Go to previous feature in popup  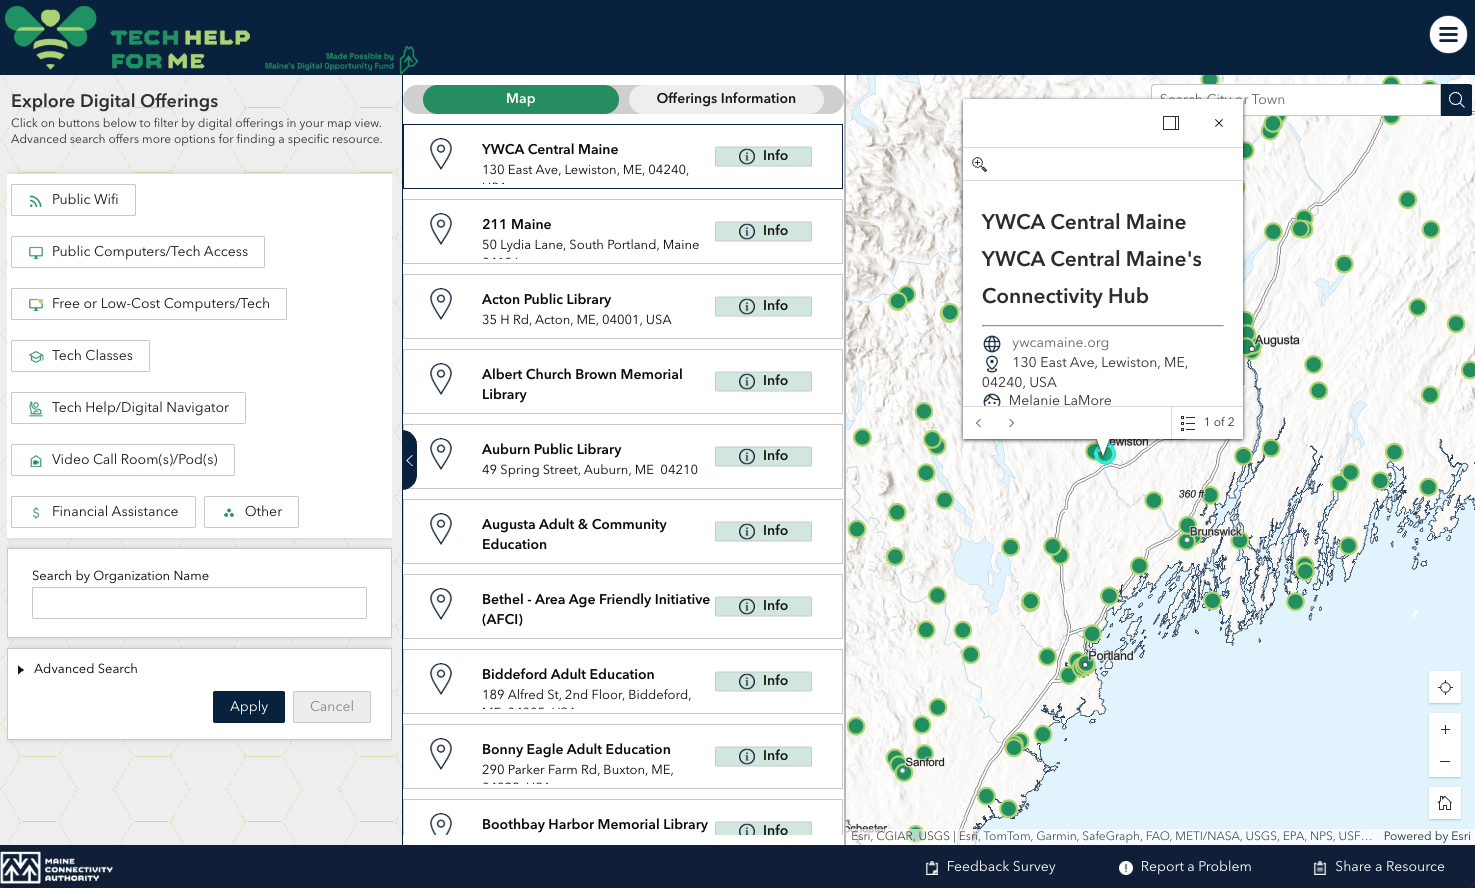point(979,423)
